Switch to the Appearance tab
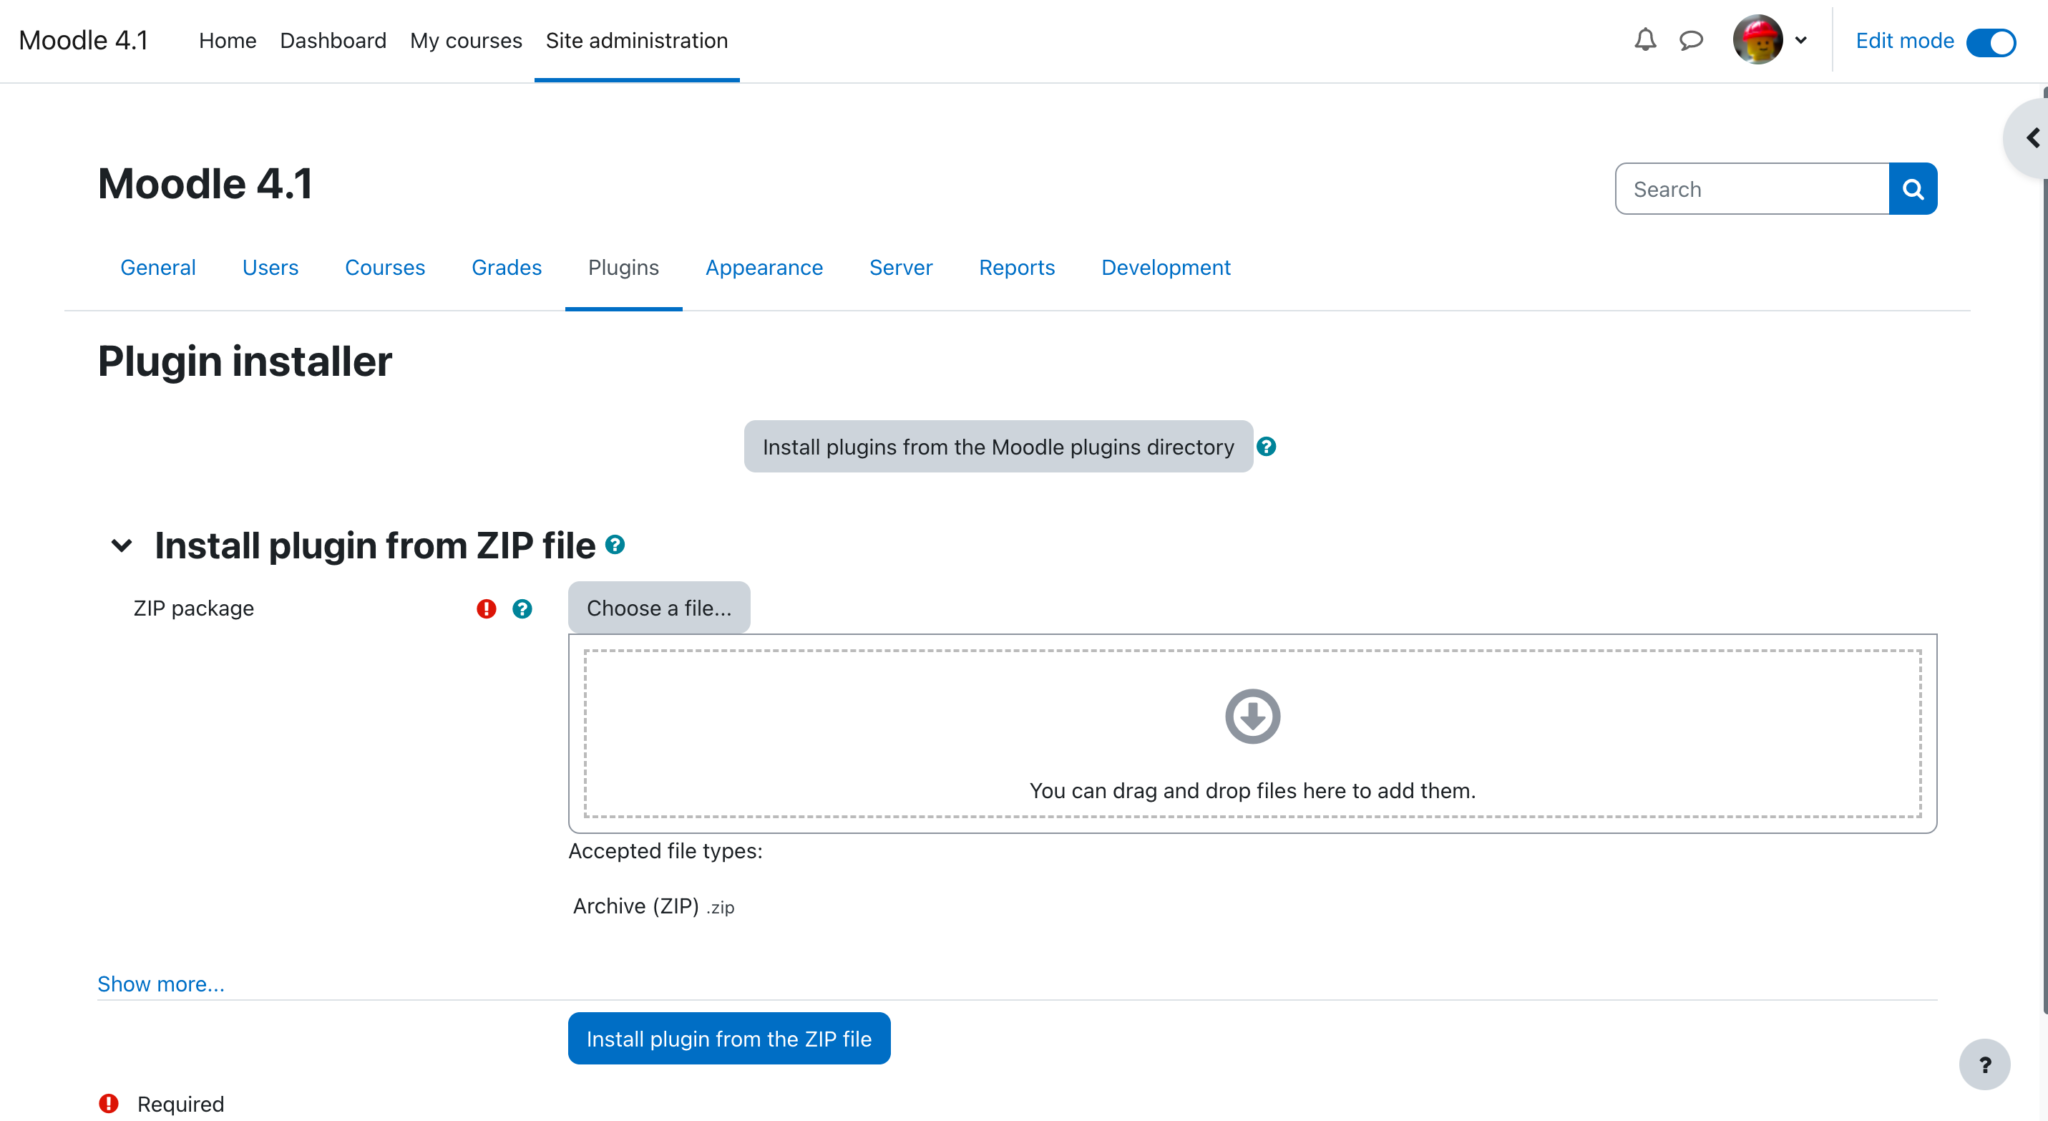 click(x=764, y=267)
